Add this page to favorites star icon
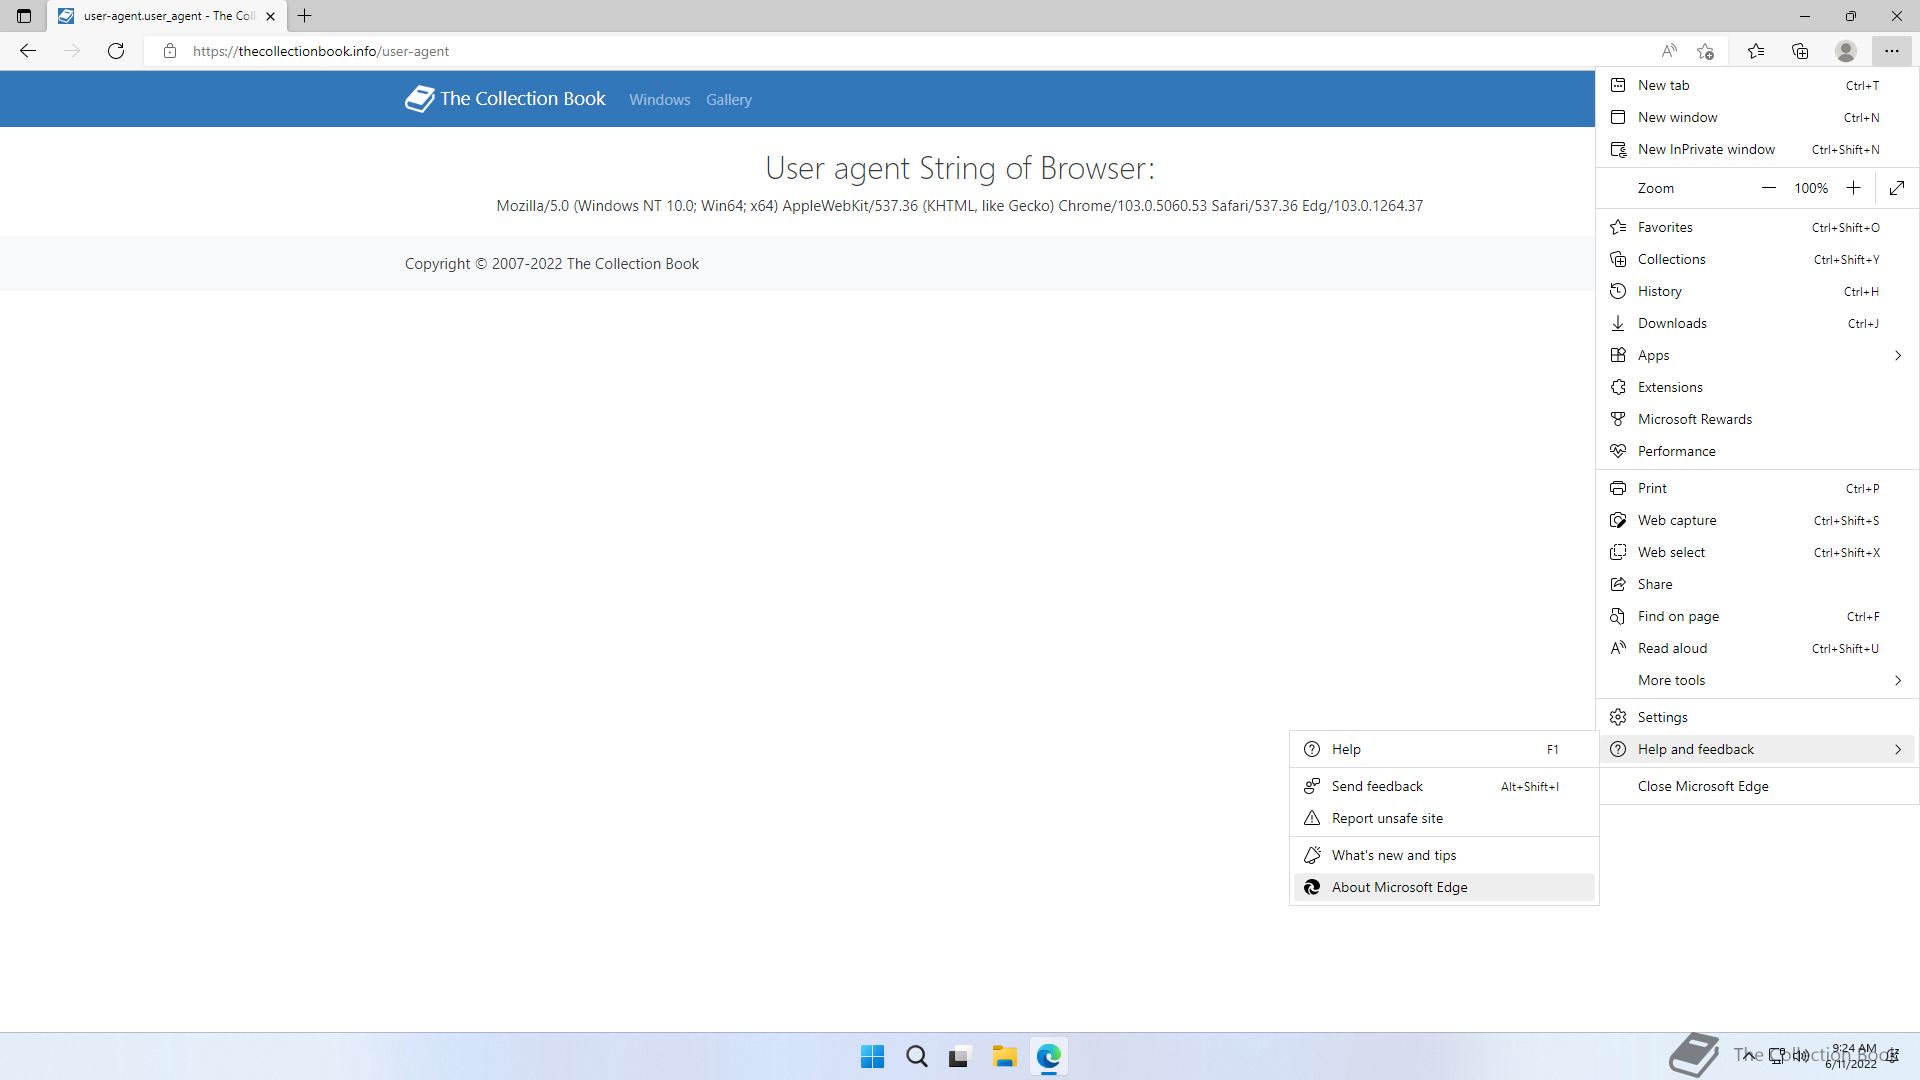Viewport: 1920px width, 1080px height. click(1706, 51)
